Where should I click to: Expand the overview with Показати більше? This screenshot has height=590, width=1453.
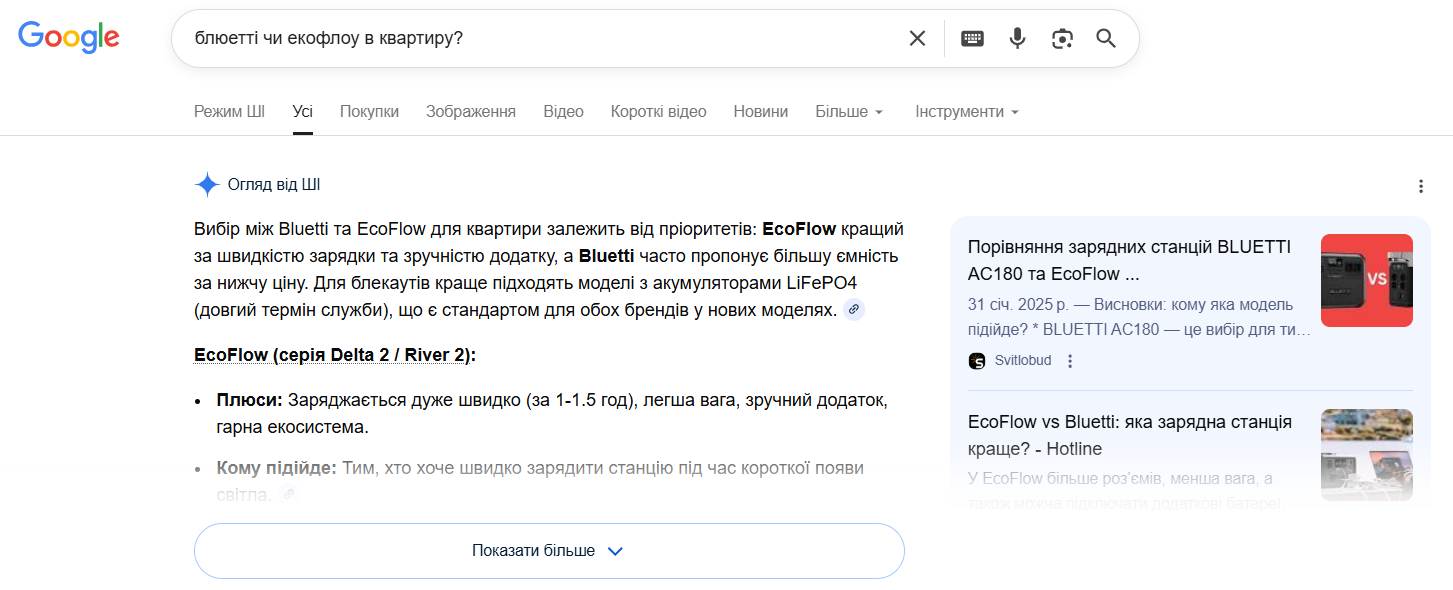tap(549, 550)
